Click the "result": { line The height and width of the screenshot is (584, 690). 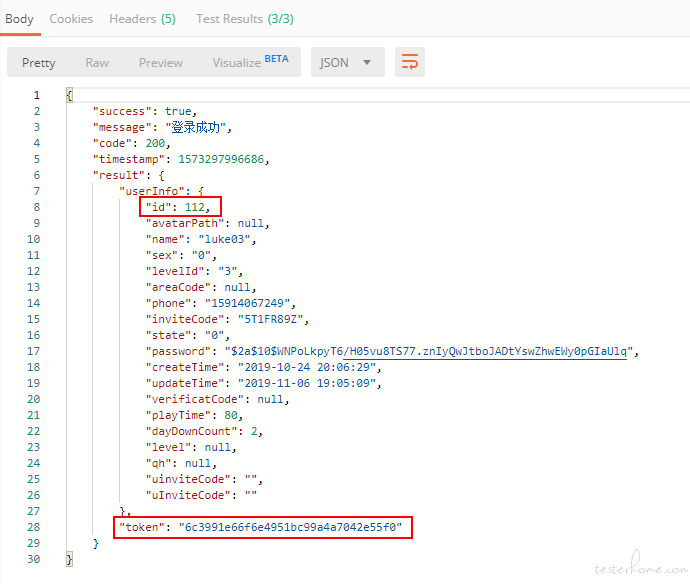[x=128, y=175]
